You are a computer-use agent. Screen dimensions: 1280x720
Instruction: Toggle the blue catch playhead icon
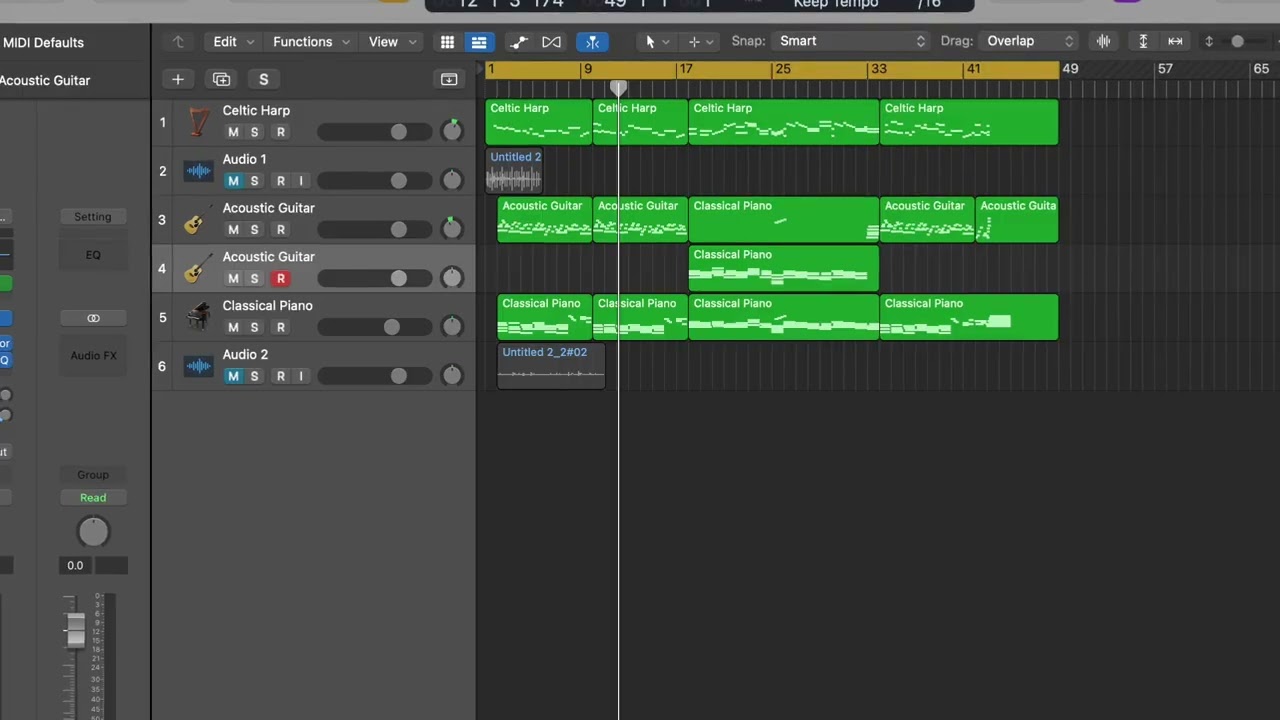592,41
